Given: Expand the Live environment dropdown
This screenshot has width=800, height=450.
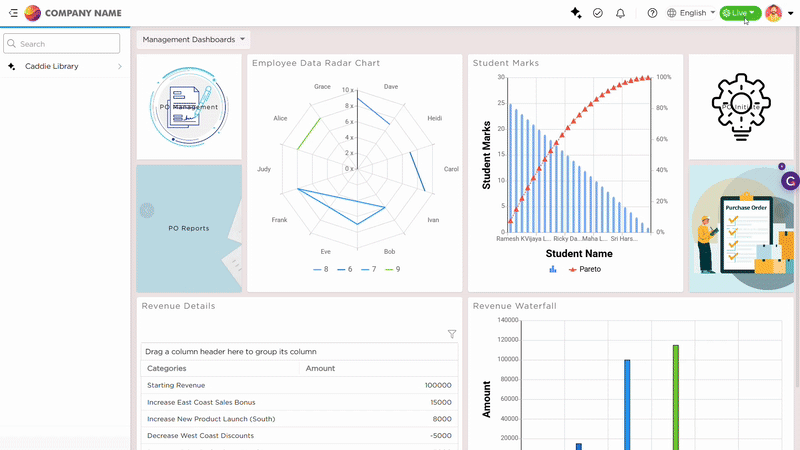Looking at the screenshot, I should pyautogui.click(x=739, y=13).
